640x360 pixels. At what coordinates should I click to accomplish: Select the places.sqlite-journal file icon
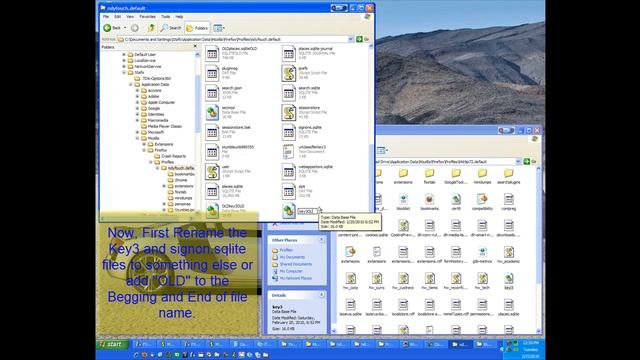click(289, 53)
